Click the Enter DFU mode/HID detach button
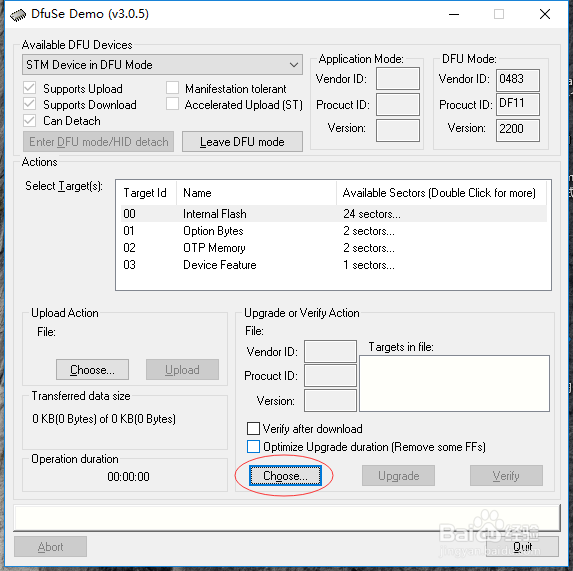The image size is (573, 571). (98, 141)
